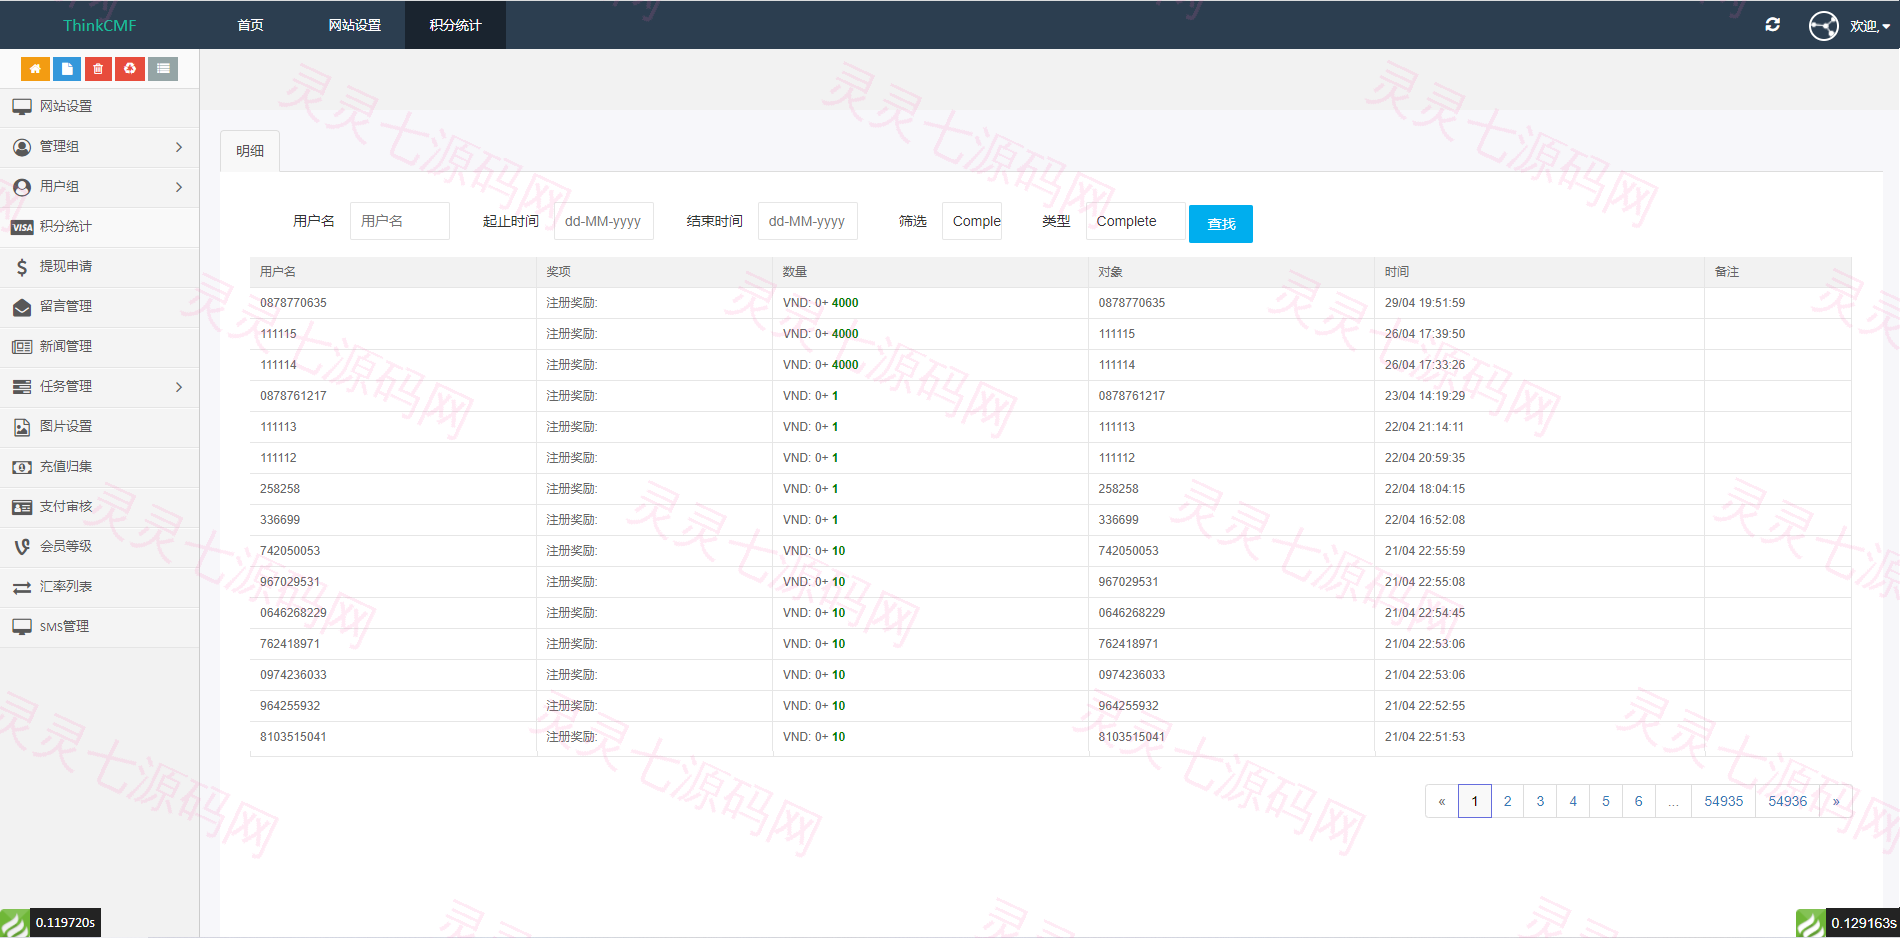Click the envelope icon beside 留言管理
Image resolution: width=1900 pixels, height=938 pixels.
pyautogui.click(x=22, y=307)
